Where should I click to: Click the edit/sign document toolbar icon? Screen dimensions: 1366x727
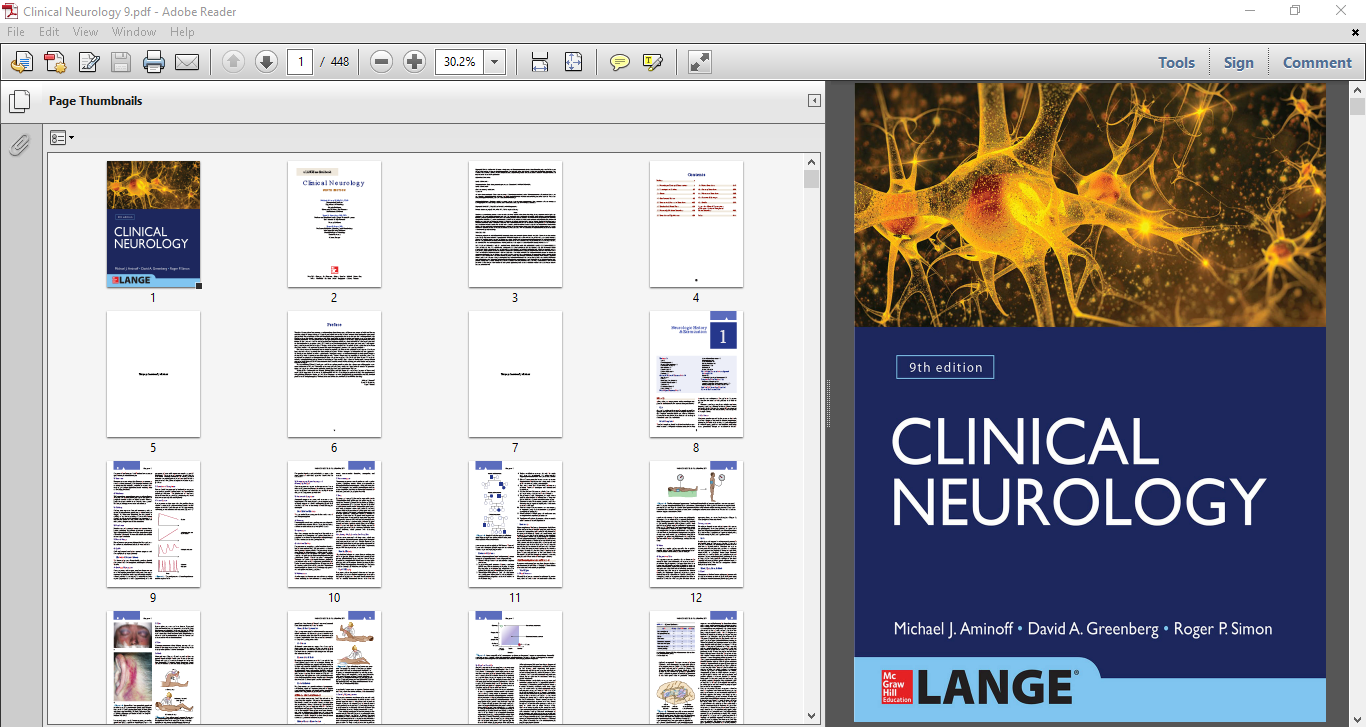pos(88,62)
